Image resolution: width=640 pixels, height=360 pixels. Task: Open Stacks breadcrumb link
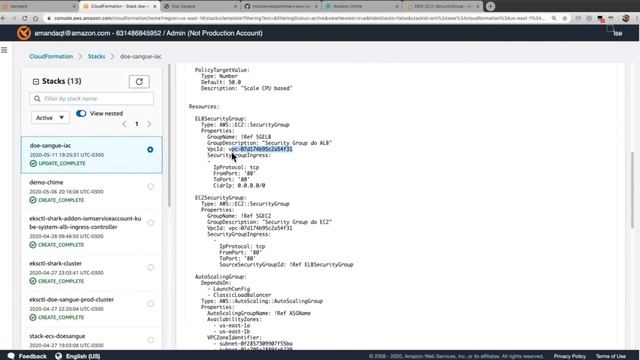click(97, 56)
